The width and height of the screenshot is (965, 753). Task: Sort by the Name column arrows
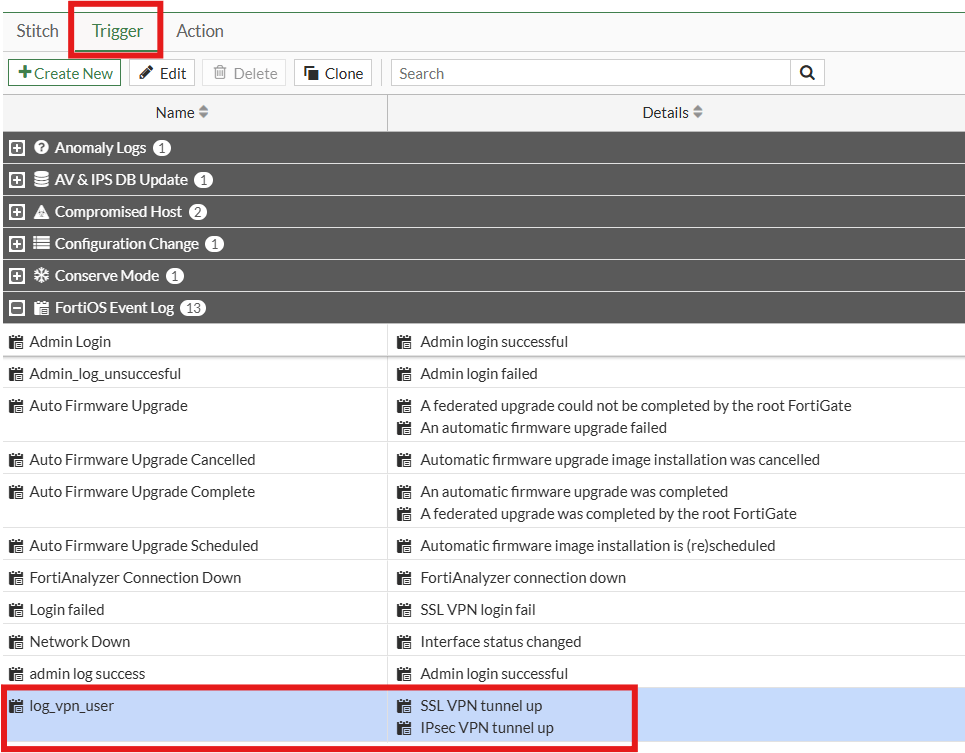pyautogui.click(x=204, y=112)
